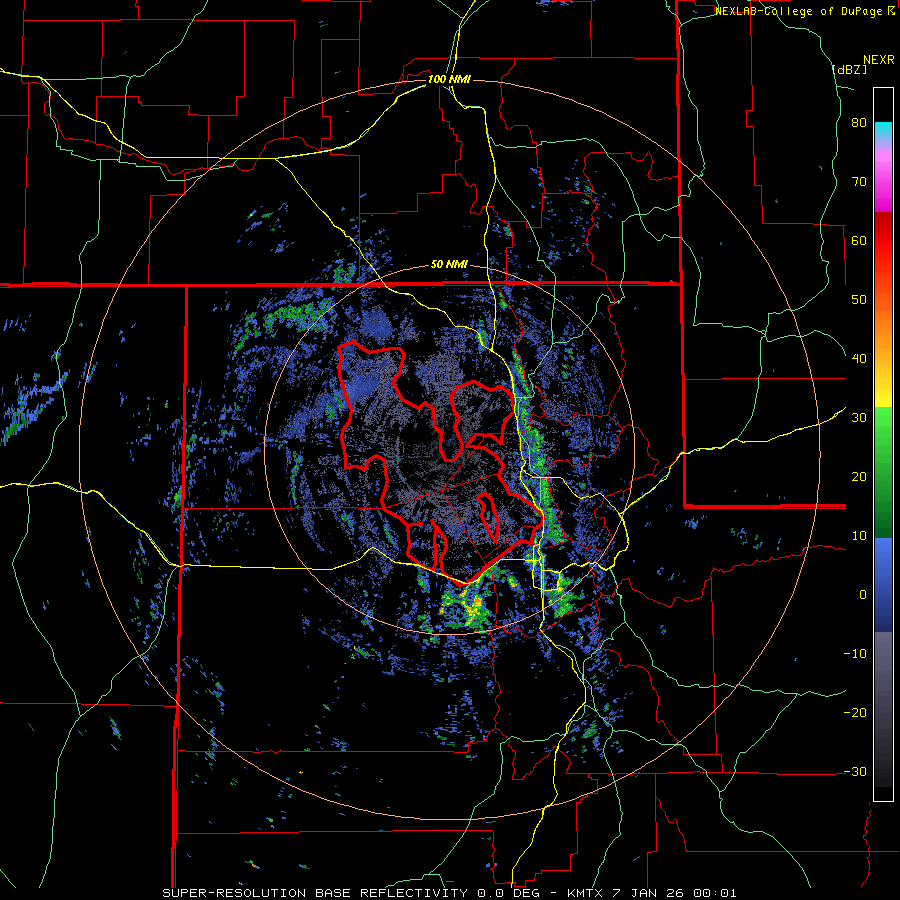Click the 60 value on the dBZ scale
The image size is (900, 900).
tap(859, 240)
